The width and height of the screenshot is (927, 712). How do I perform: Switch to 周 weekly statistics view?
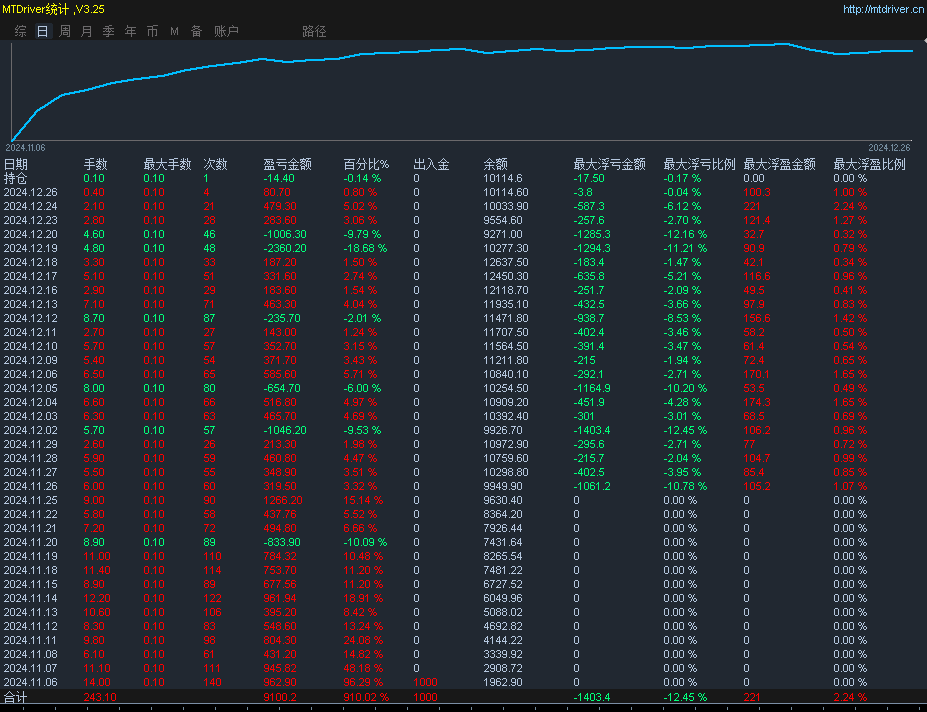click(x=63, y=31)
